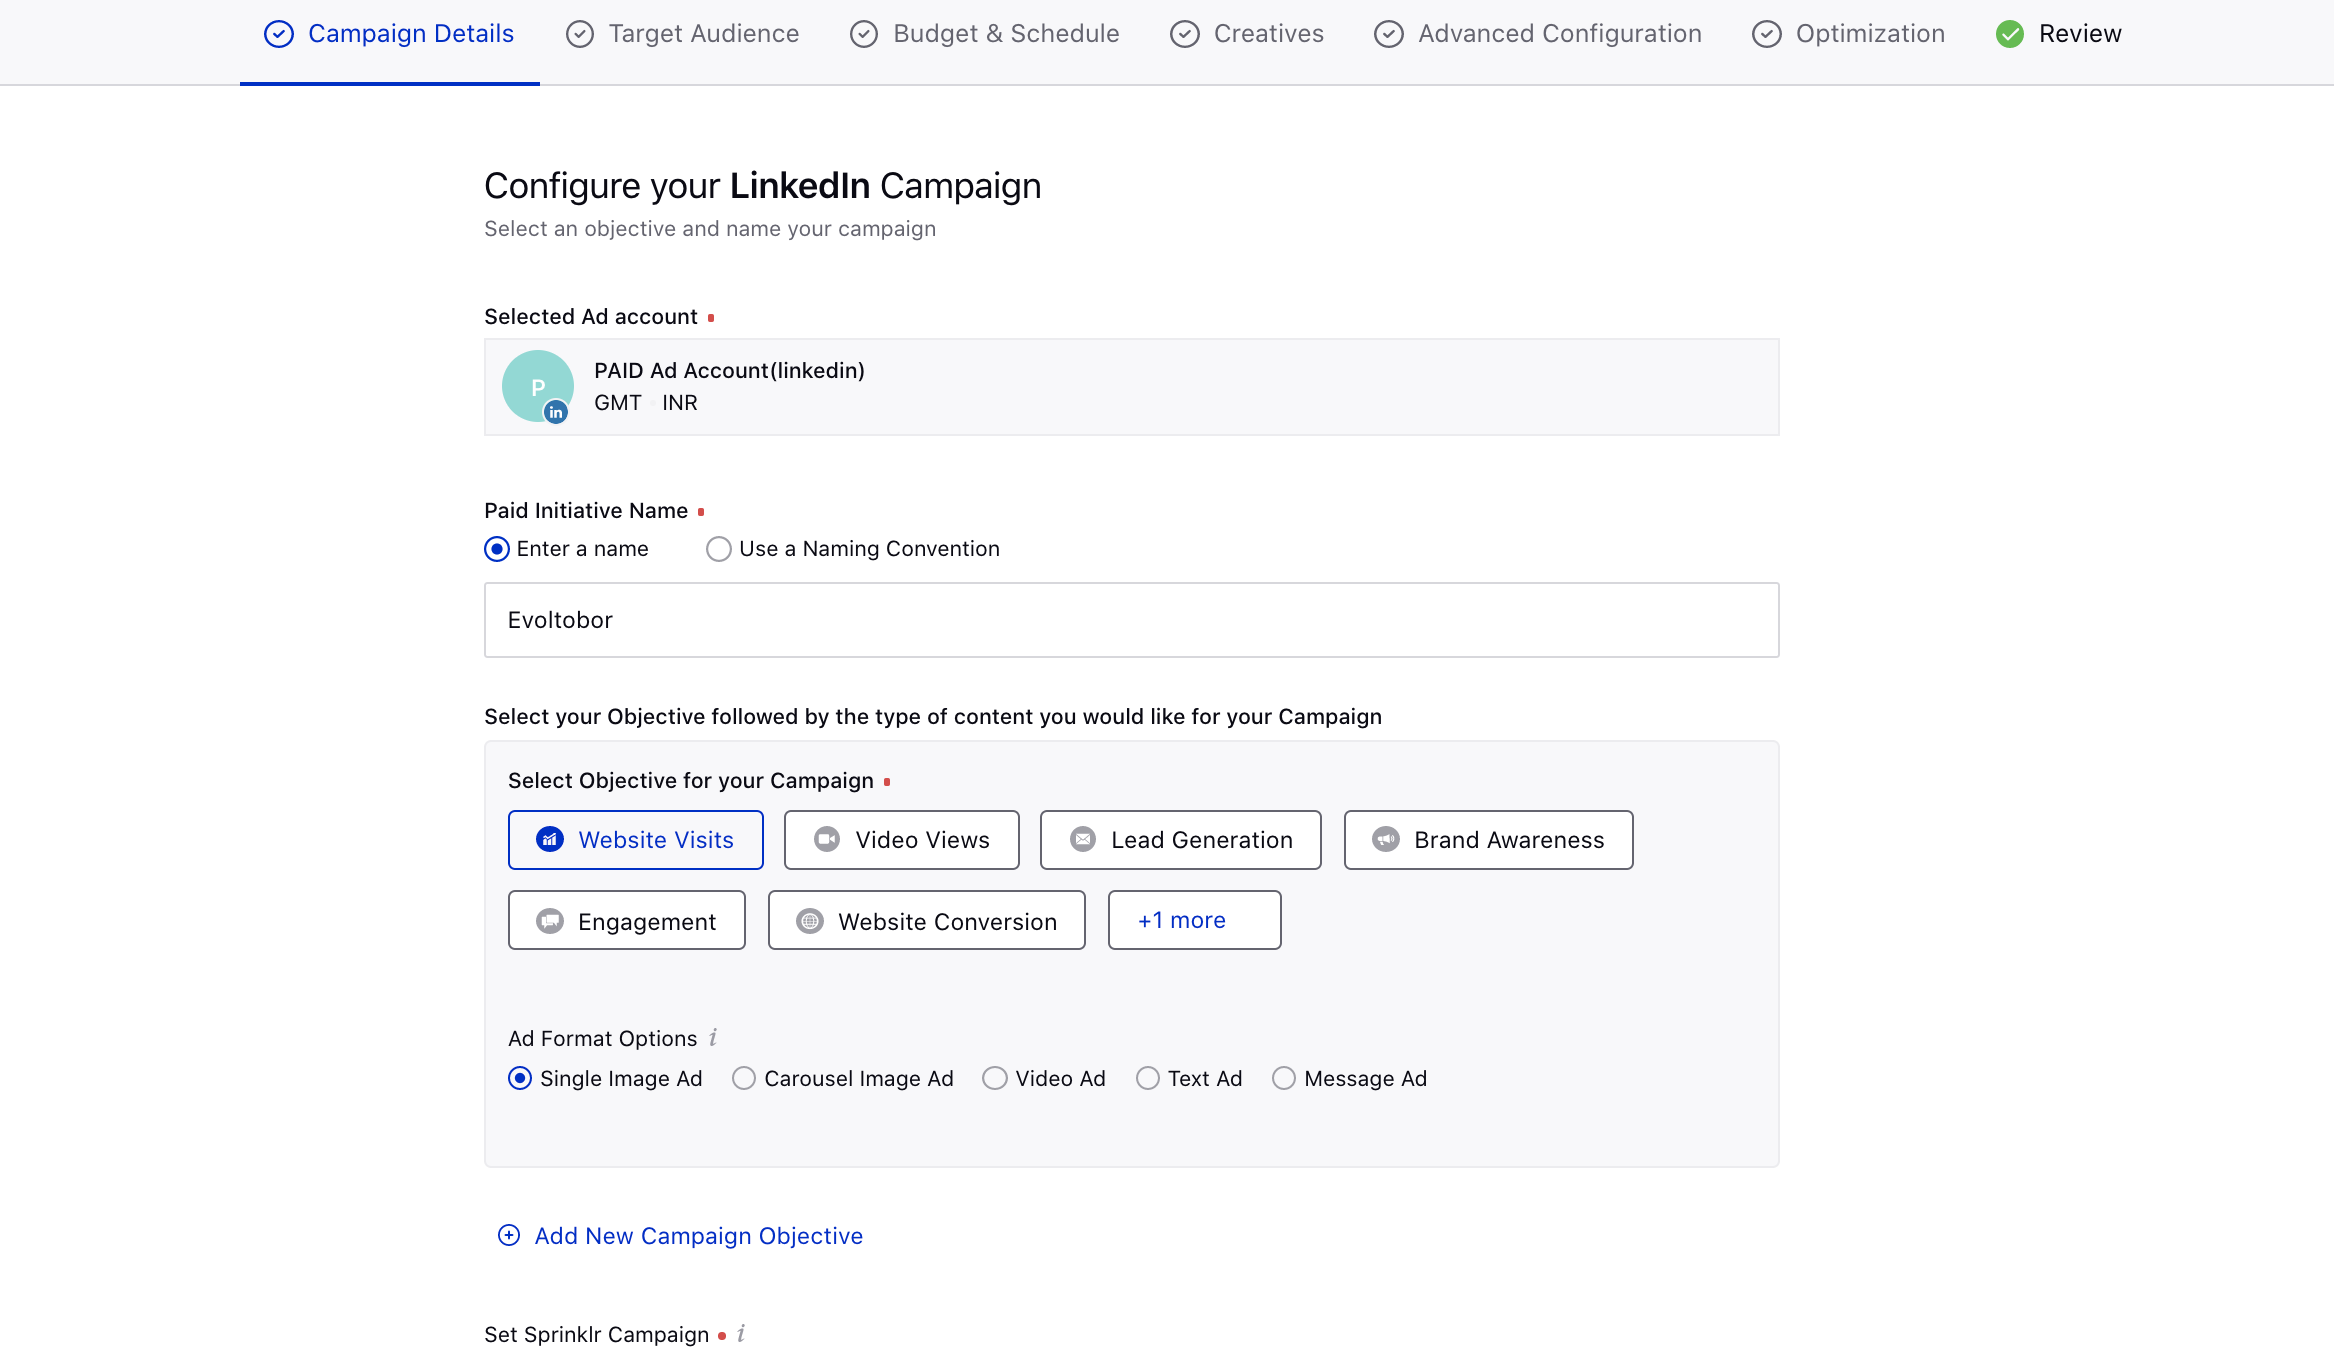This screenshot has height=1354, width=2334.
Task: Click the 'Configure your LinkedIn Campaign' heading
Action: [763, 186]
